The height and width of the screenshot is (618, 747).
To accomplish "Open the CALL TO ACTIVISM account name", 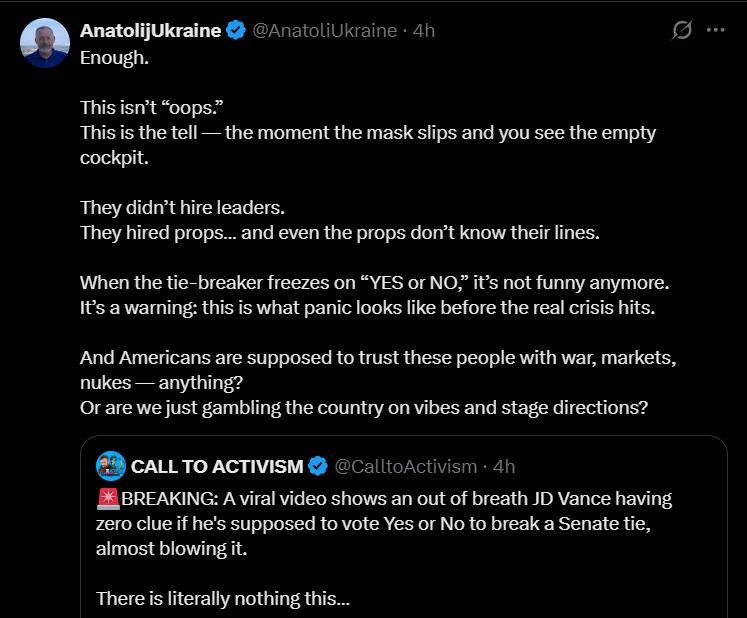I will [217, 466].
